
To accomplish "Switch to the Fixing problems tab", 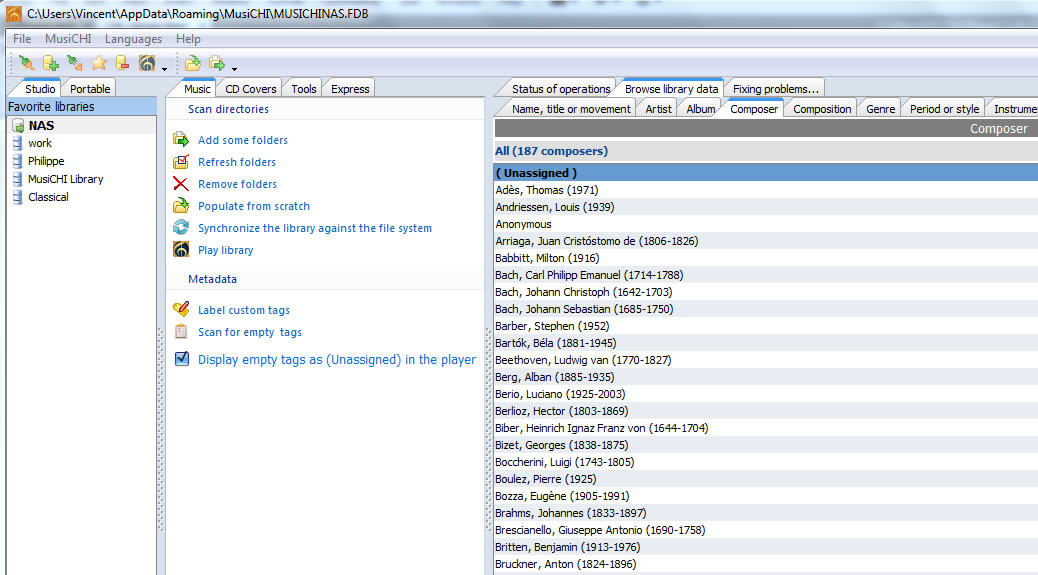I will pos(776,89).
